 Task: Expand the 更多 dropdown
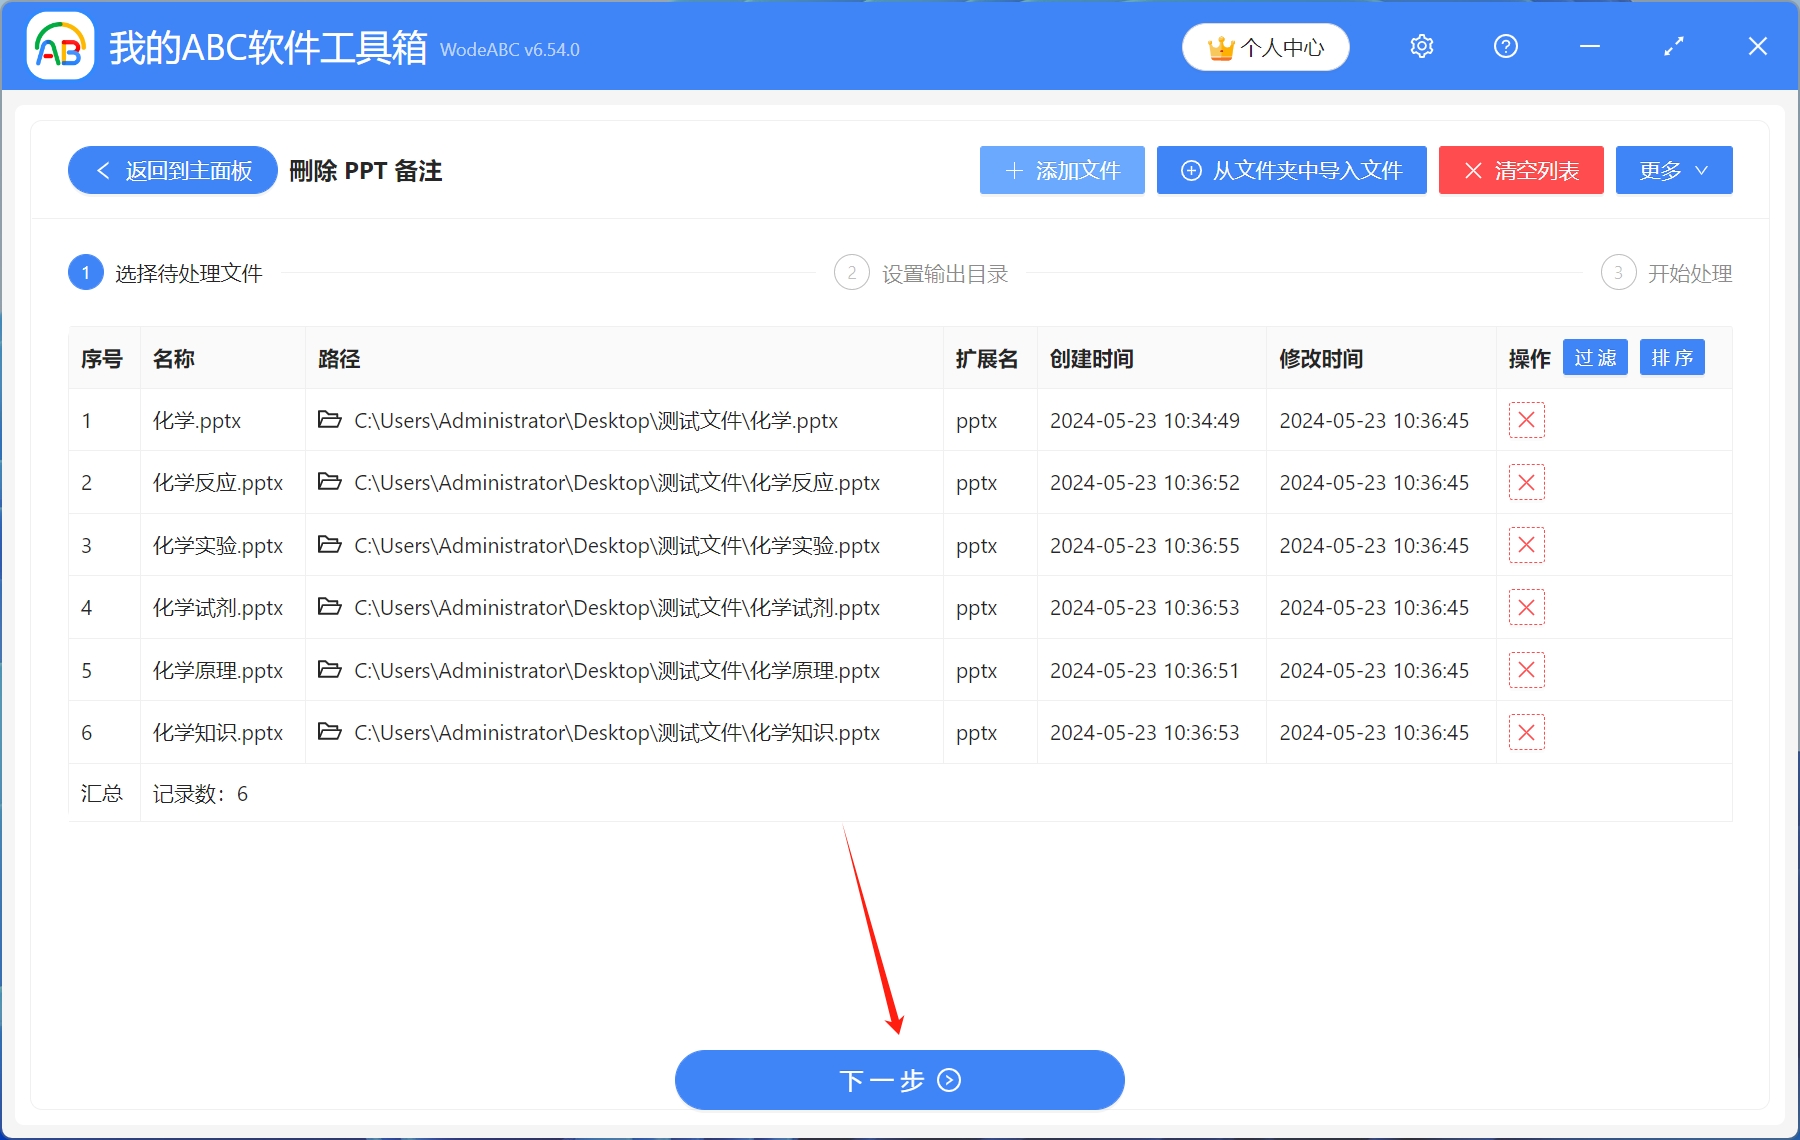[x=1673, y=170]
